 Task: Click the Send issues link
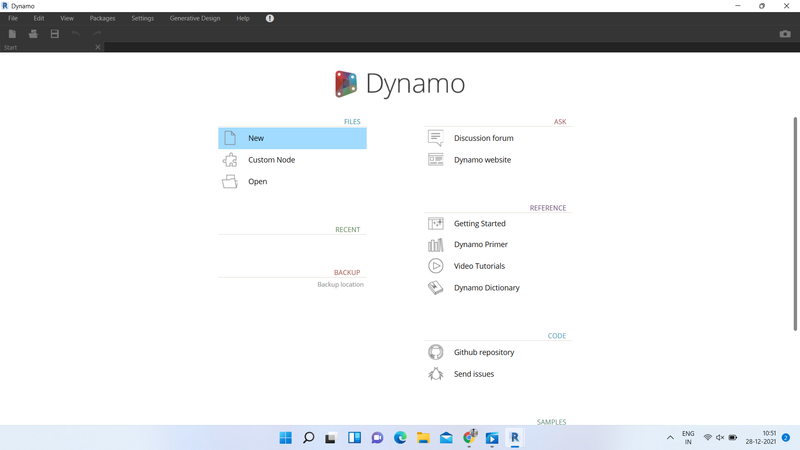(x=474, y=374)
